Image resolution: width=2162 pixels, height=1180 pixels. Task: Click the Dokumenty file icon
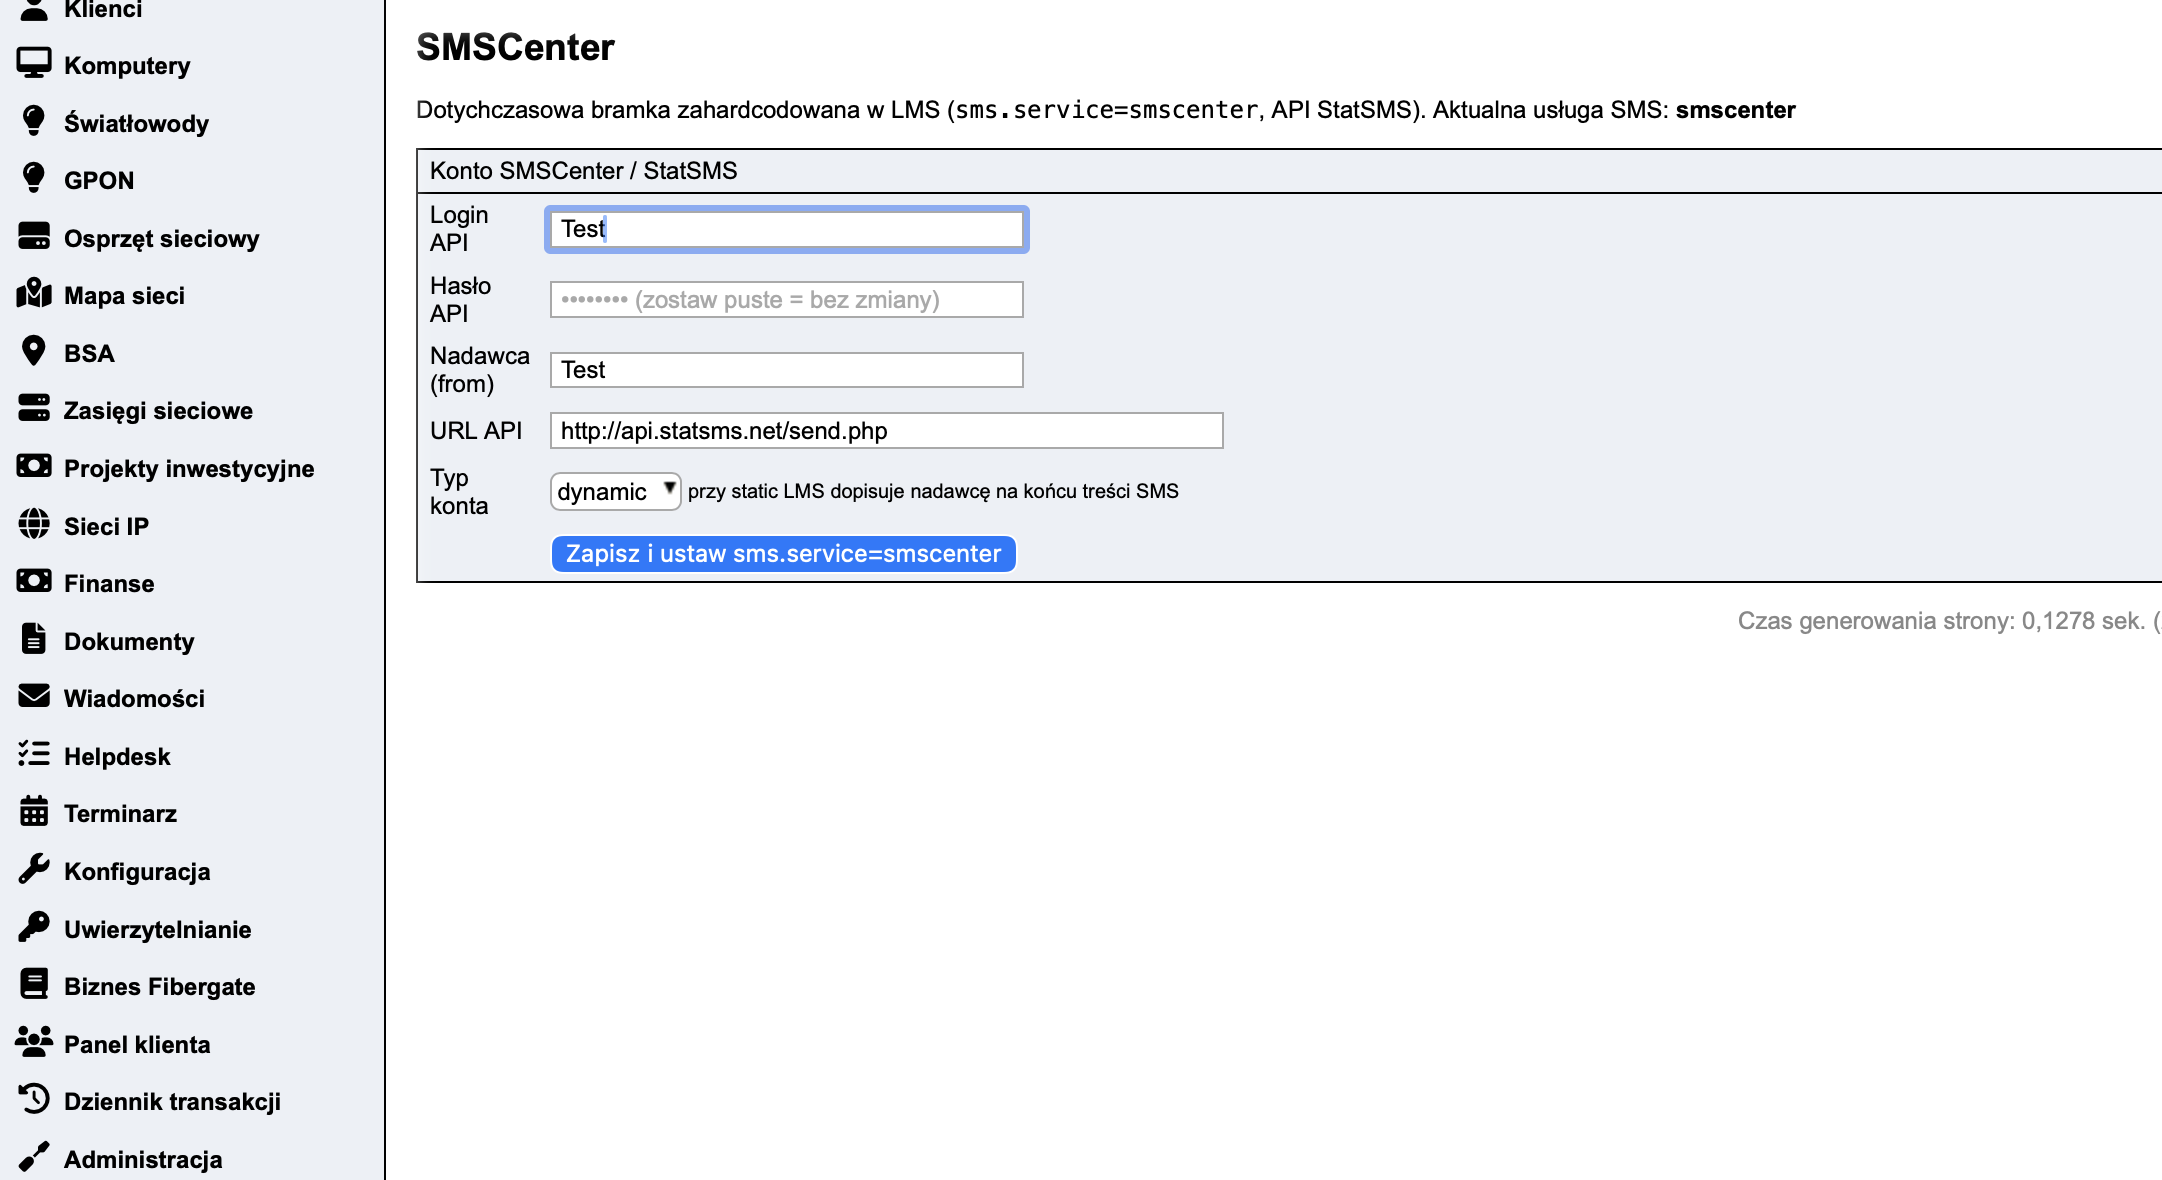click(34, 639)
